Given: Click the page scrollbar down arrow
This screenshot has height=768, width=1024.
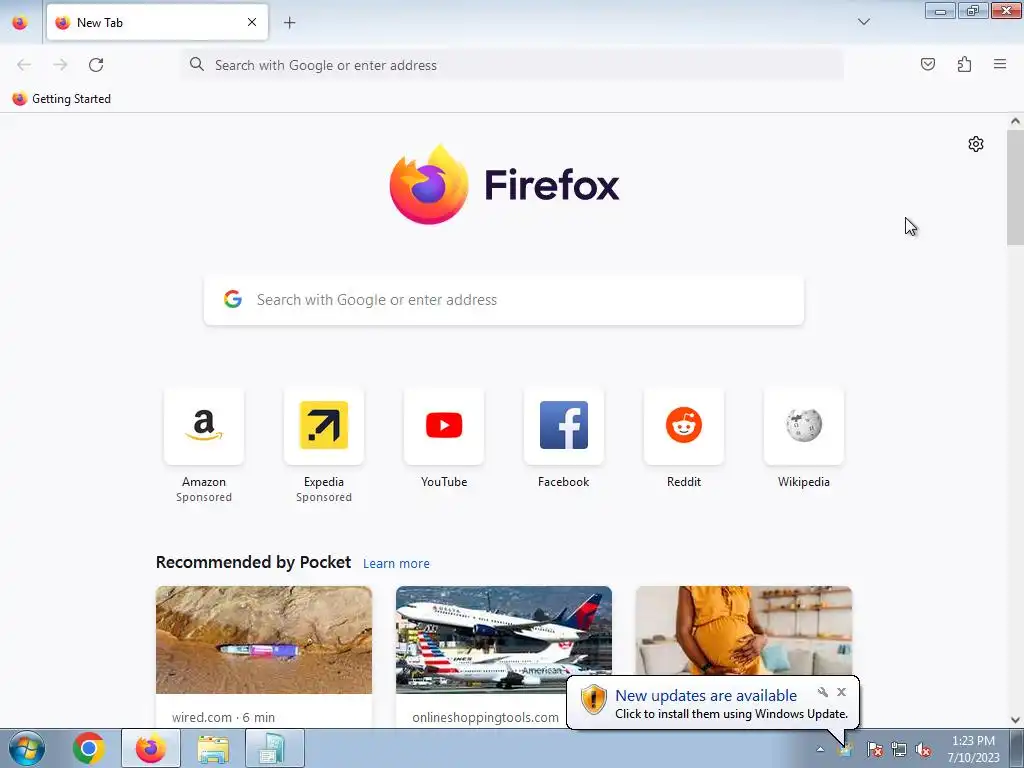Looking at the screenshot, I should pyautogui.click(x=1015, y=720).
